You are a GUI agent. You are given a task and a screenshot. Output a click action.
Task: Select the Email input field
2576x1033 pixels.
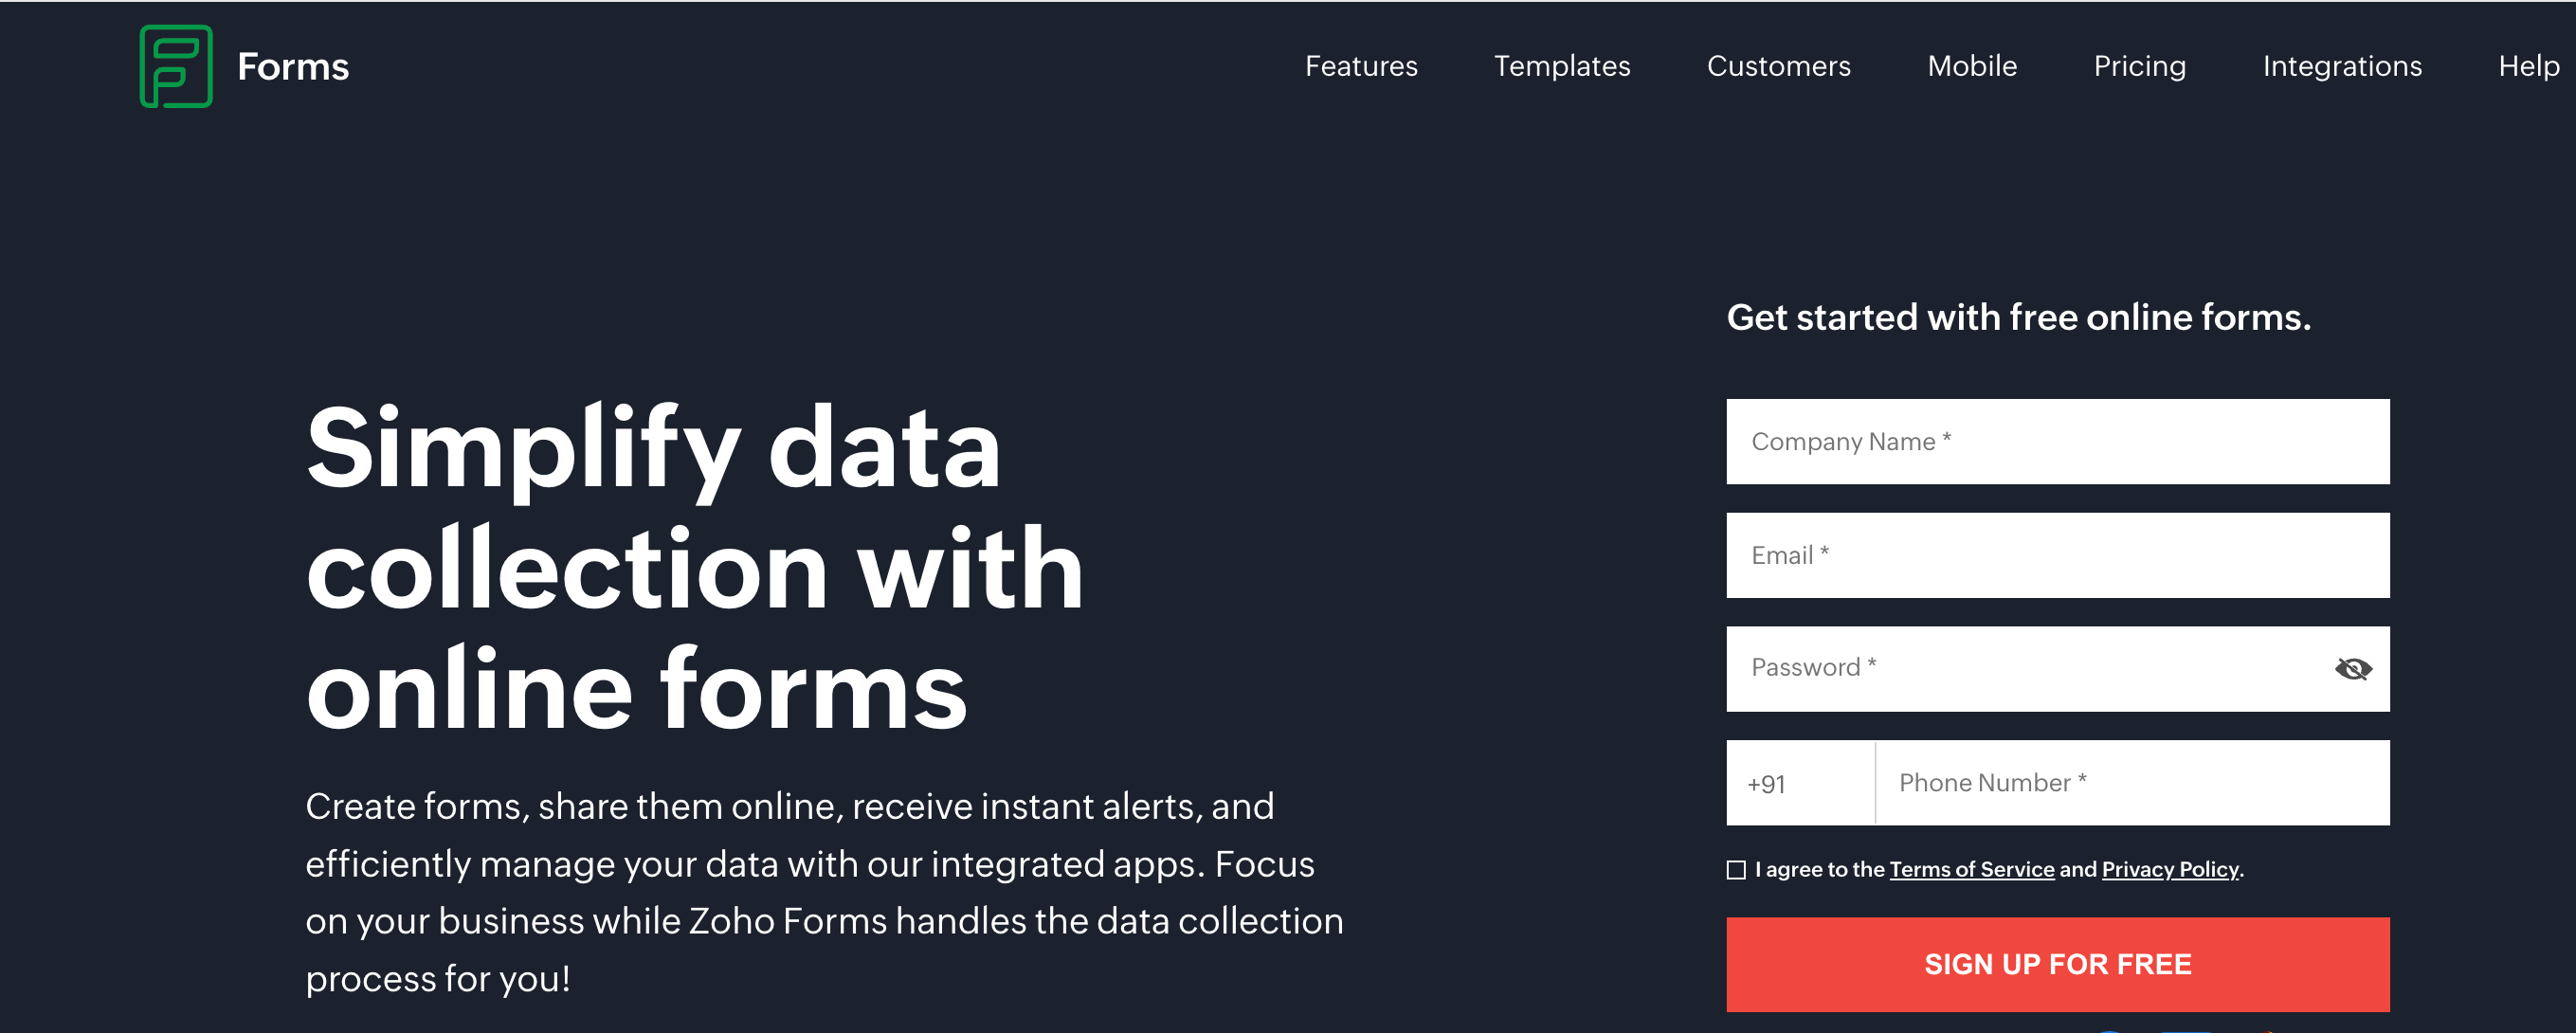(2059, 553)
